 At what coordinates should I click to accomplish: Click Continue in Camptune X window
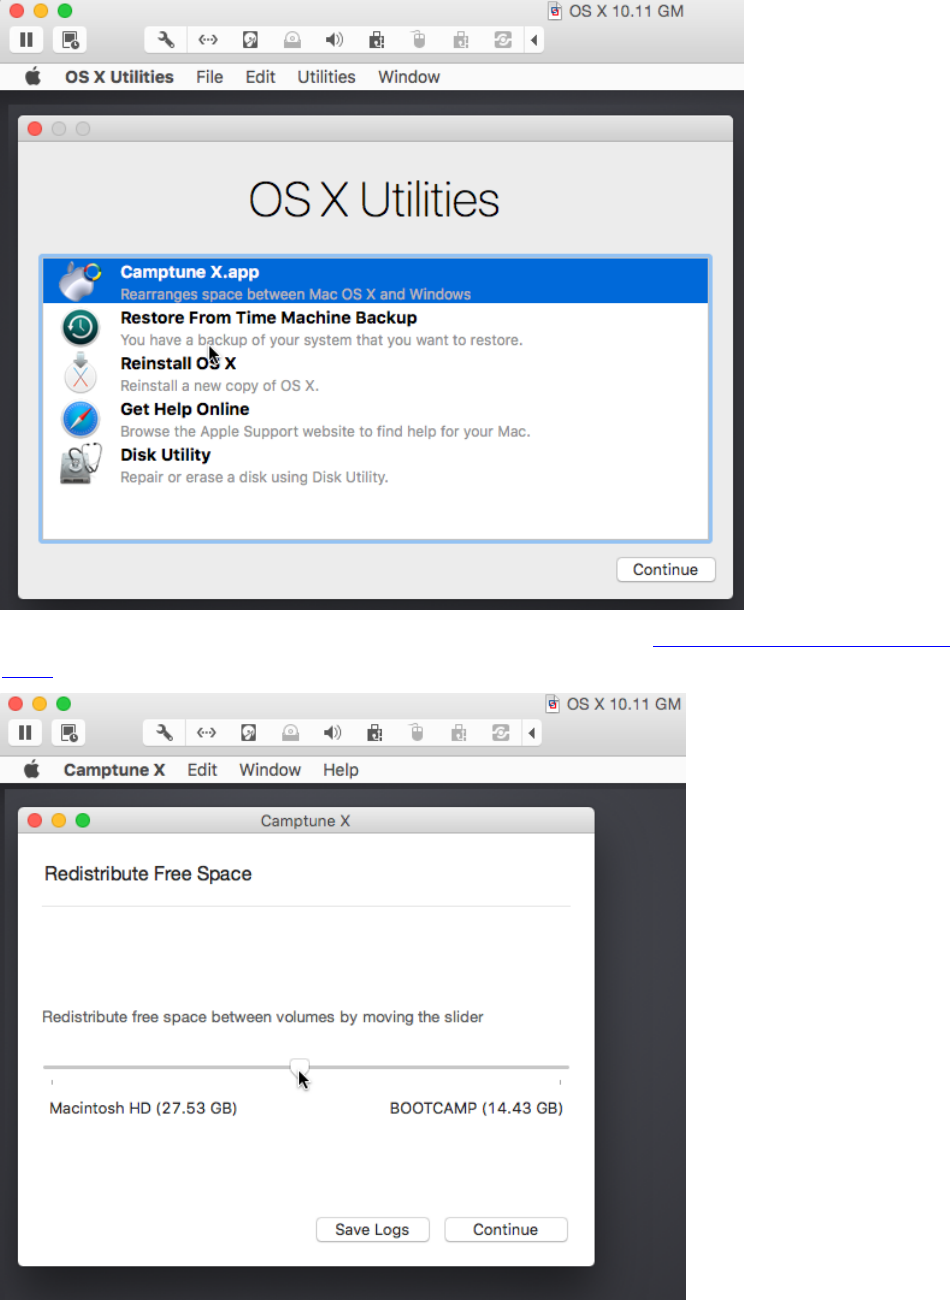click(x=506, y=1230)
